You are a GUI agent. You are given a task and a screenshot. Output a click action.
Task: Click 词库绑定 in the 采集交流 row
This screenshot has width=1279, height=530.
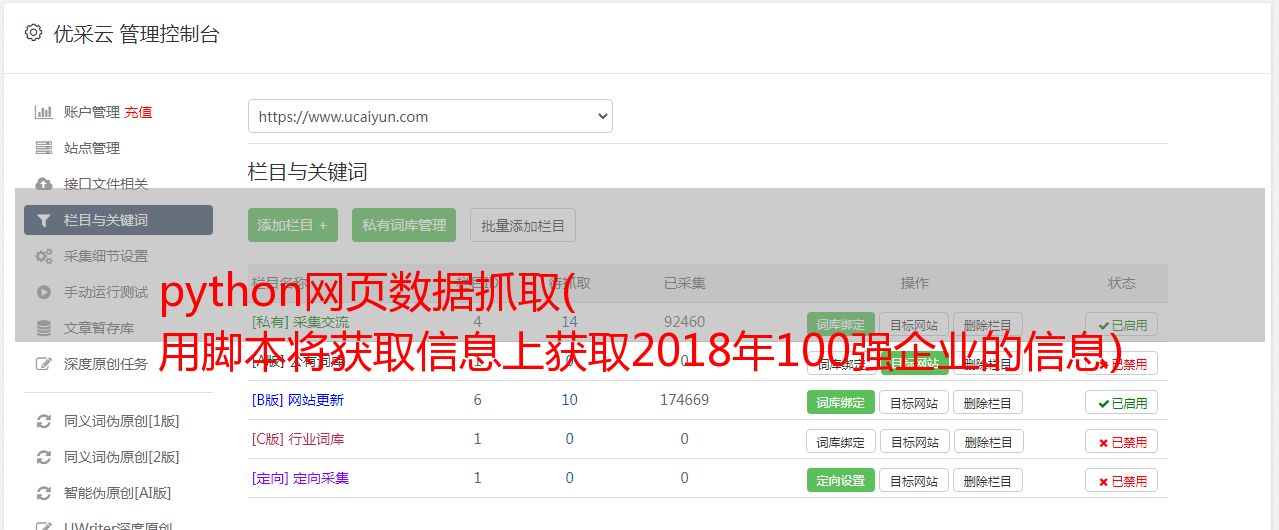click(x=841, y=325)
